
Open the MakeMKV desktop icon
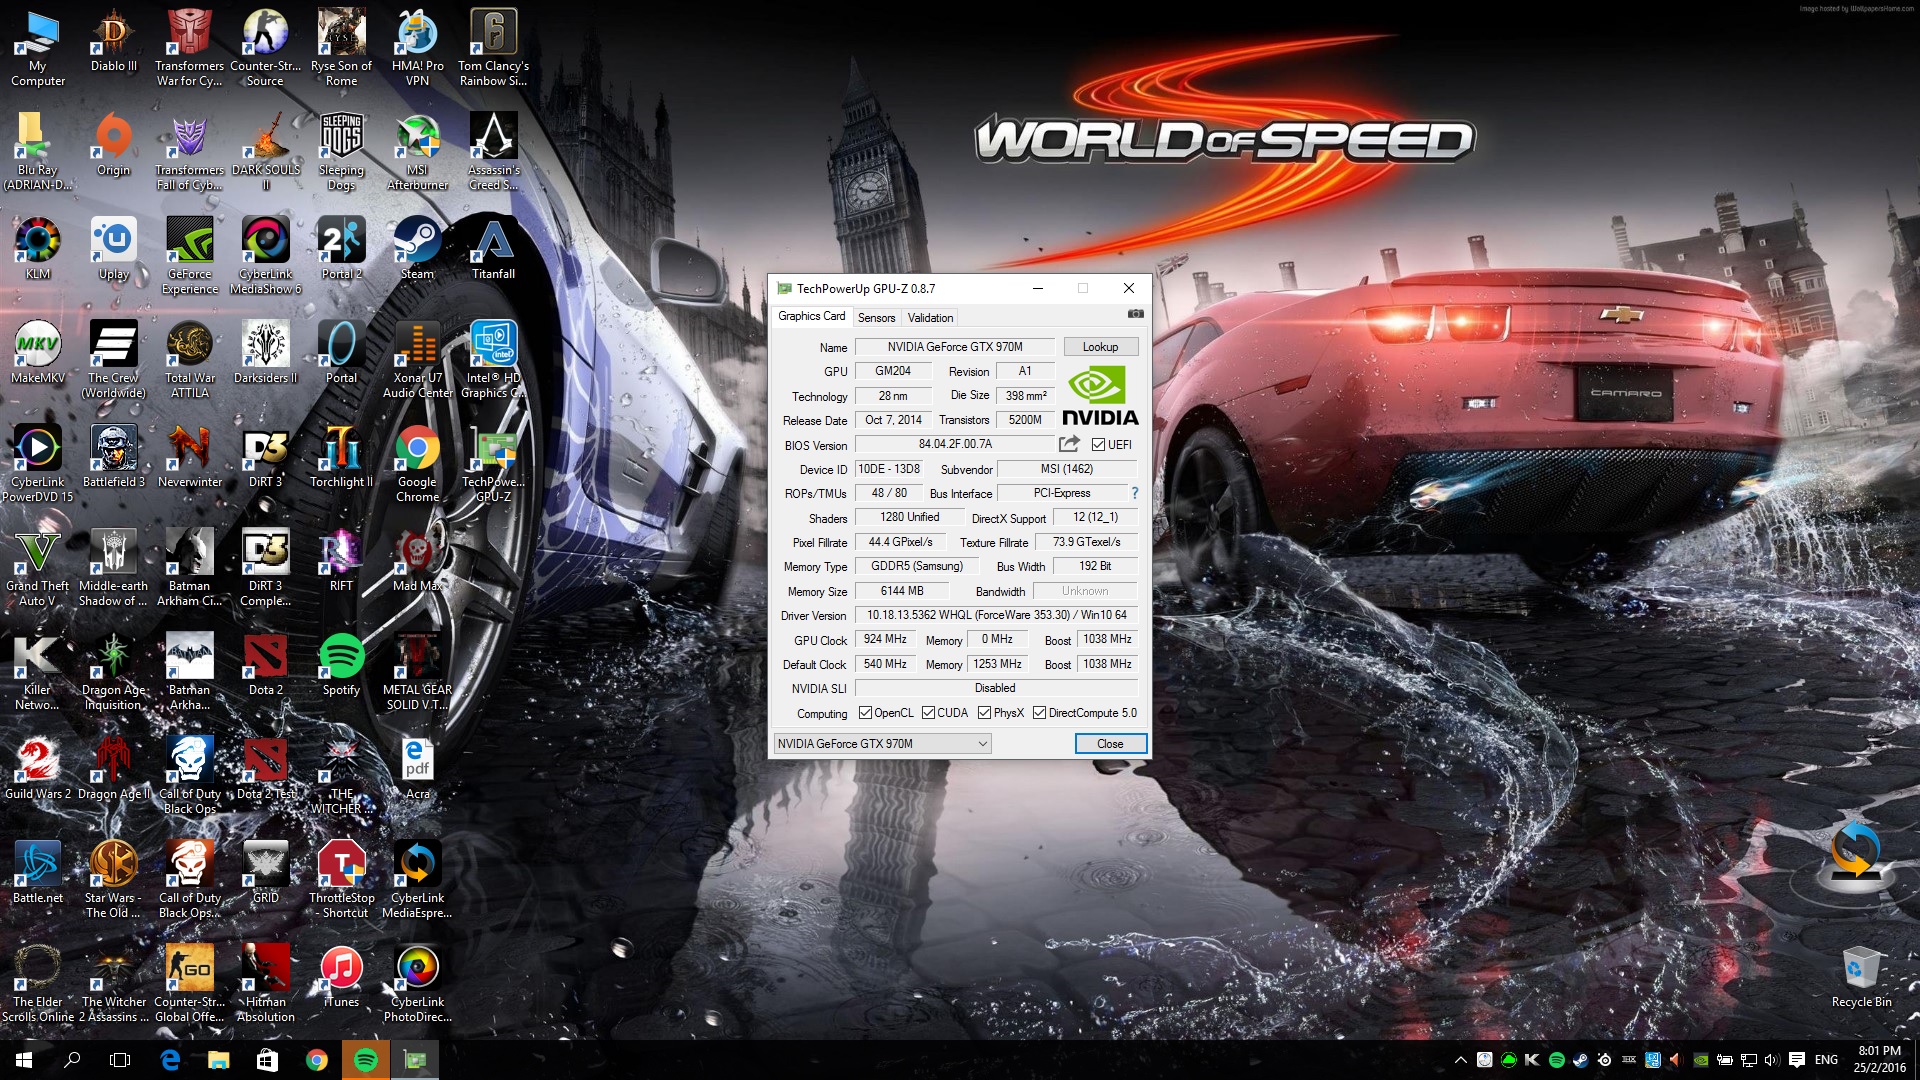pos(38,352)
